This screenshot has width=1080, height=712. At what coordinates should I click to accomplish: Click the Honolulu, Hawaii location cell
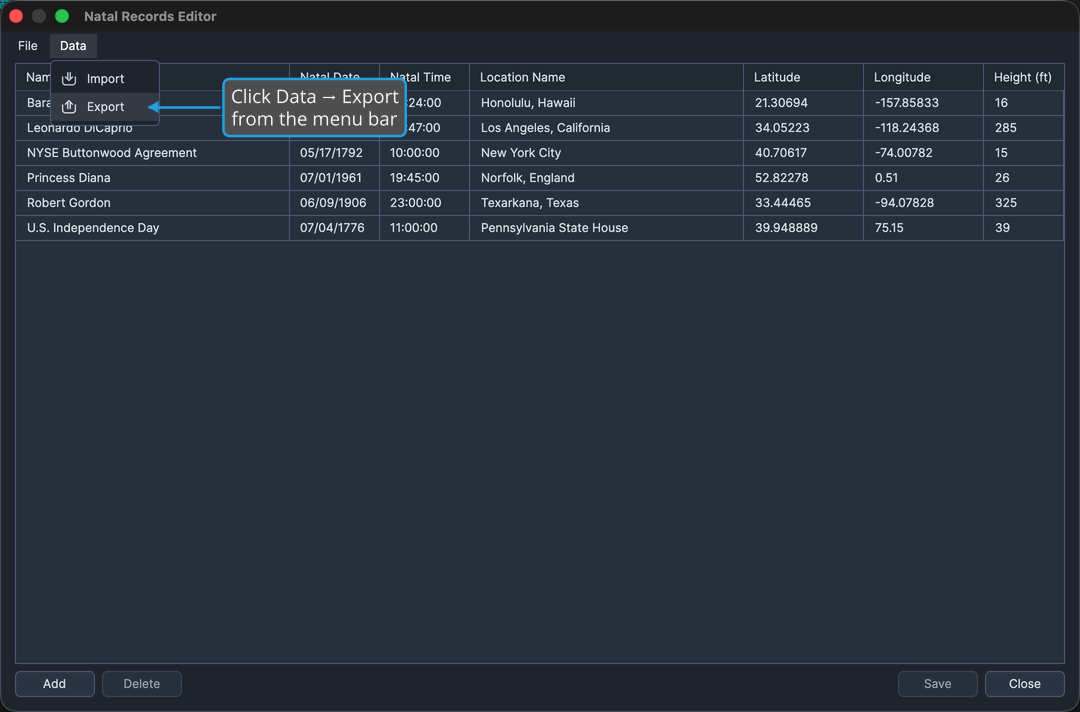click(x=606, y=103)
